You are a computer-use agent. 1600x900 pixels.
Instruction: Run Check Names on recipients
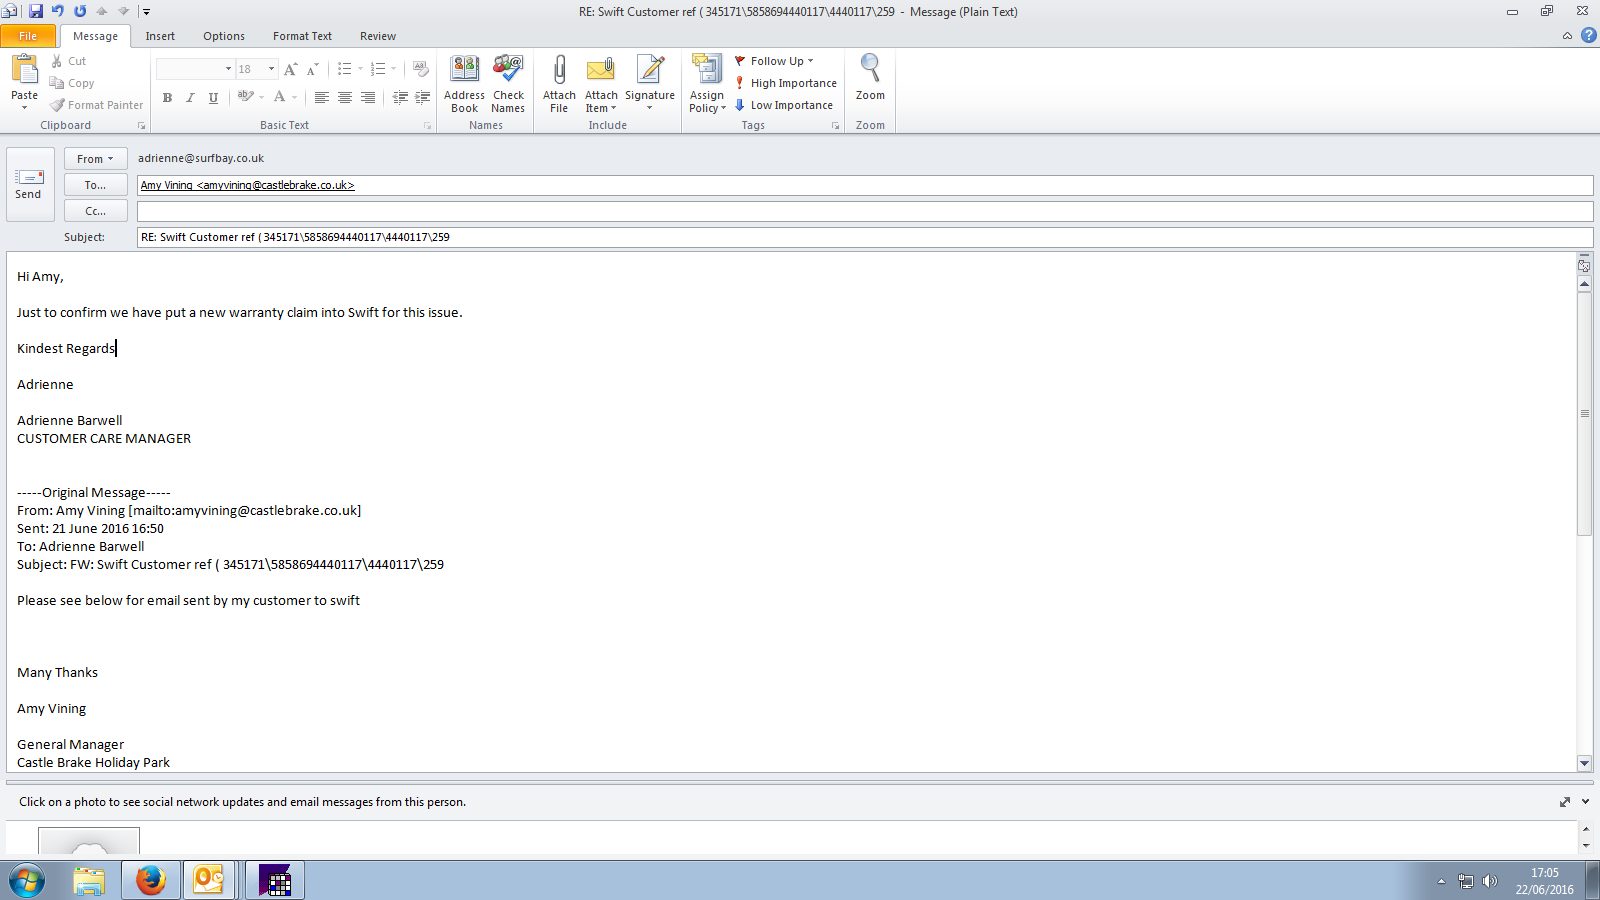(x=508, y=84)
